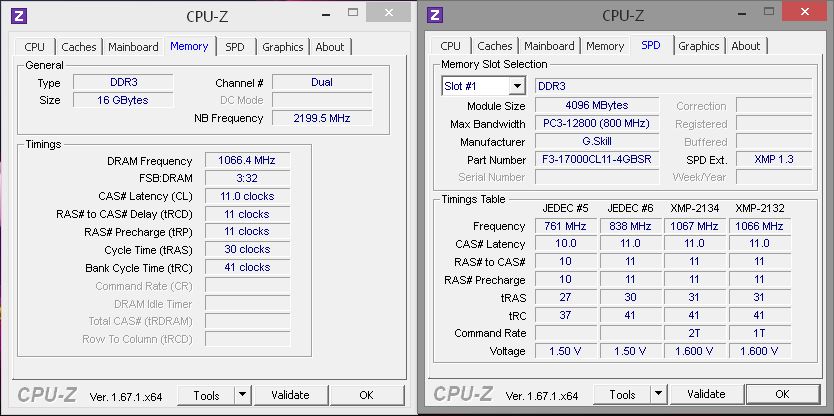Switch to Mainboard tab in right window
Image resolution: width=834 pixels, height=416 pixels.
pyautogui.click(x=549, y=46)
